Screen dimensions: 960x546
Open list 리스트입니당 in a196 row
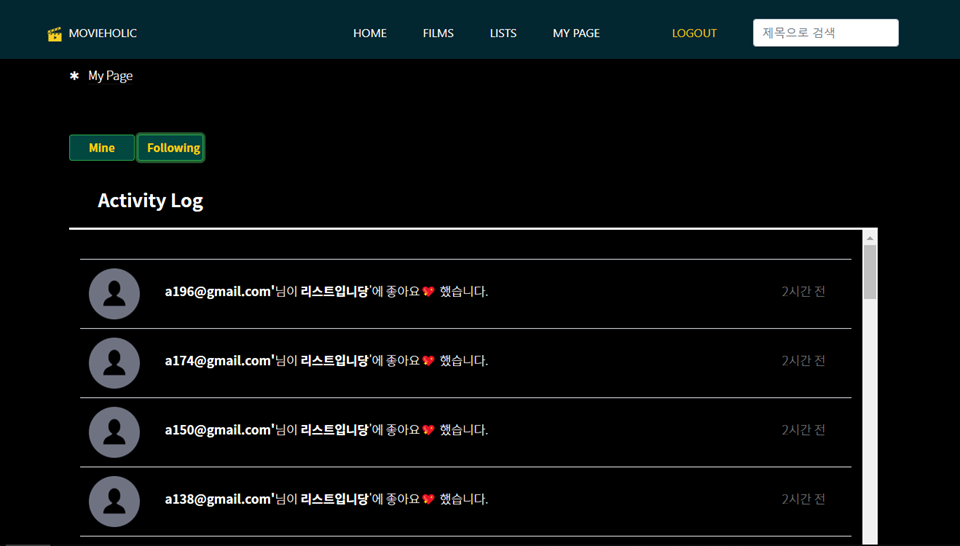334,291
